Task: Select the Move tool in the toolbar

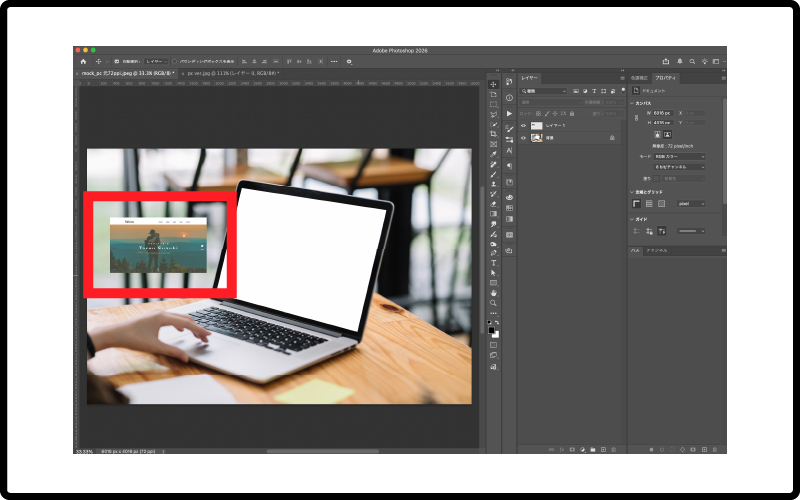Action: 493,84
